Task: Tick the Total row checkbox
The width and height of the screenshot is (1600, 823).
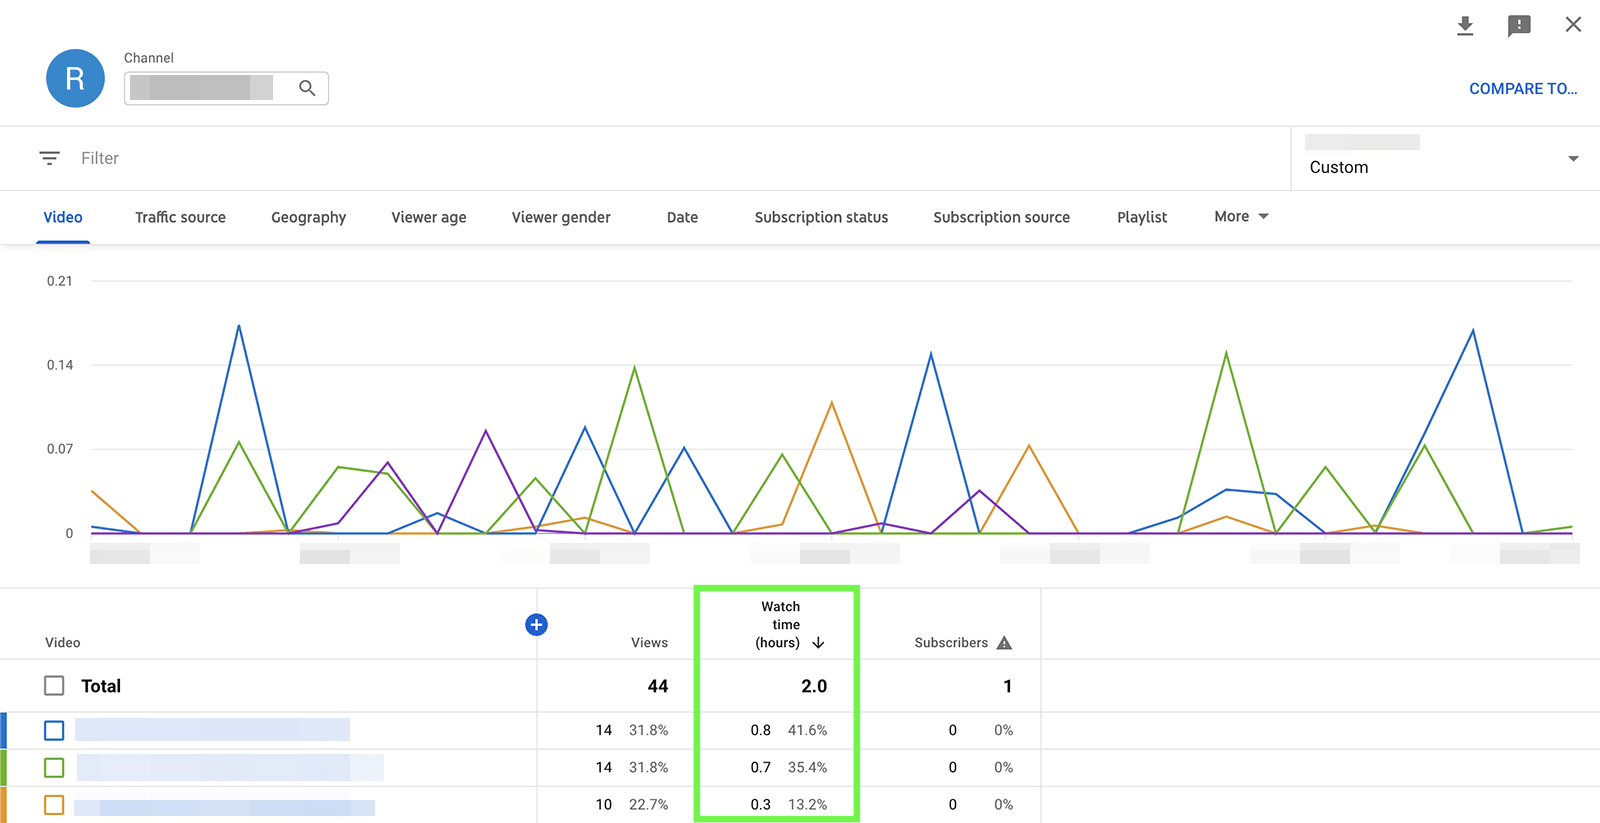Action: click(x=54, y=686)
